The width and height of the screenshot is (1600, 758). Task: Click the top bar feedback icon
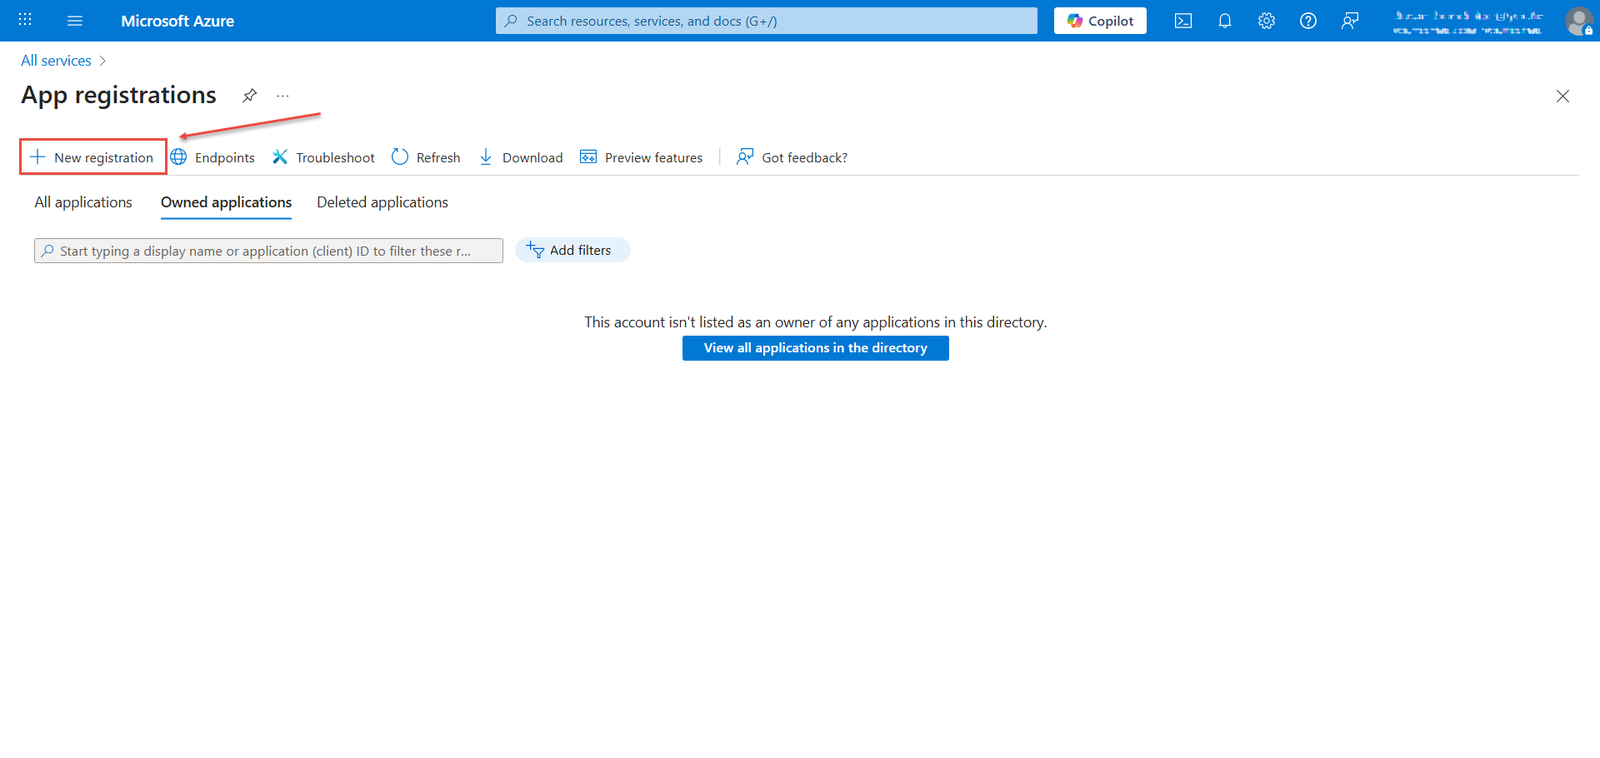click(x=1350, y=21)
